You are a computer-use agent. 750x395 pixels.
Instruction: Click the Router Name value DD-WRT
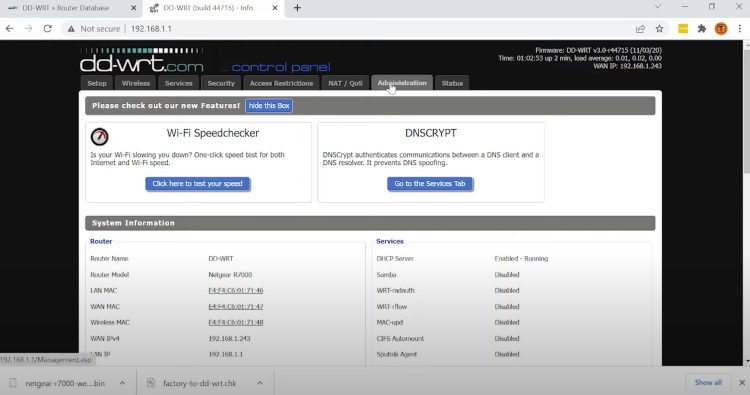click(221, 258)
